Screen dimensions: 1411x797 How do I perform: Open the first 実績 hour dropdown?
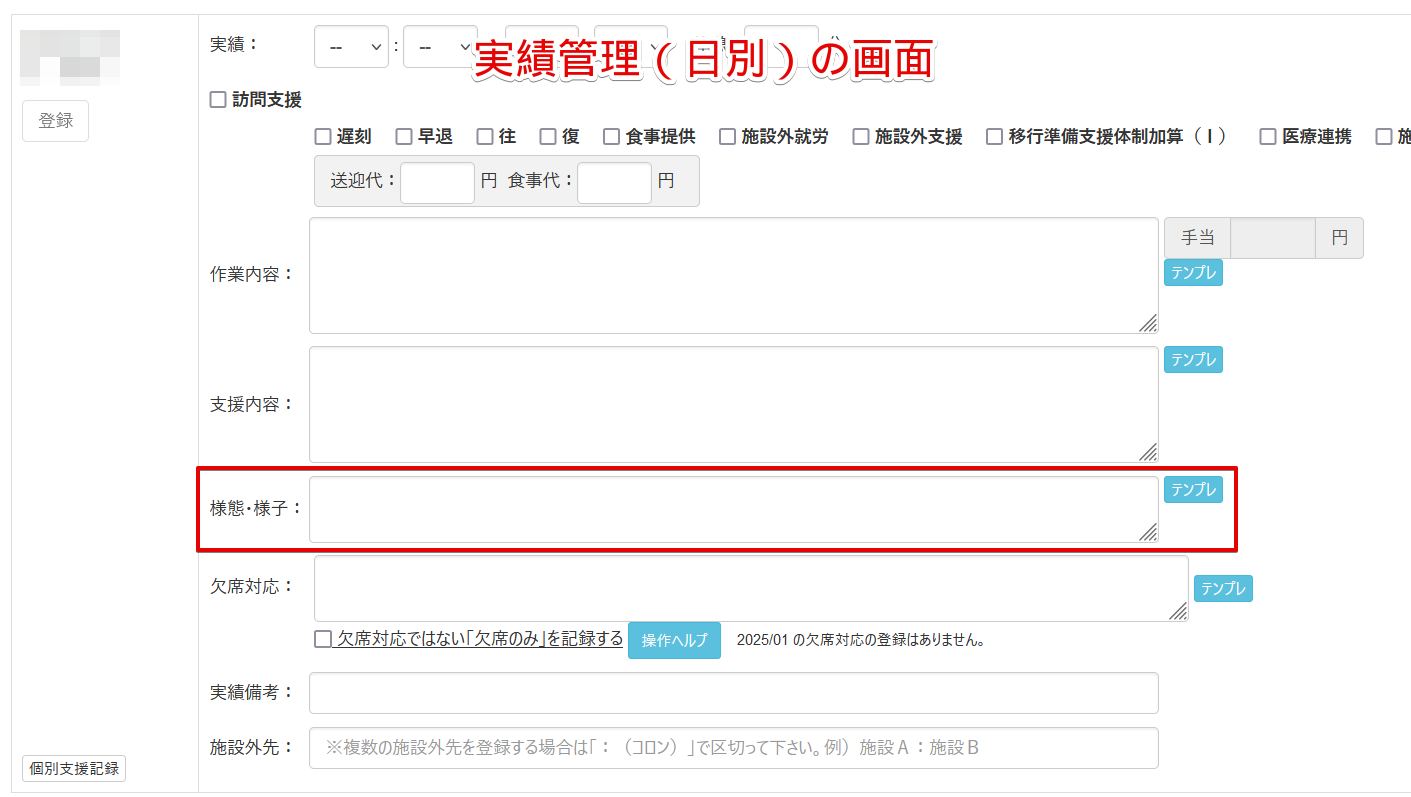pos(351,46)
